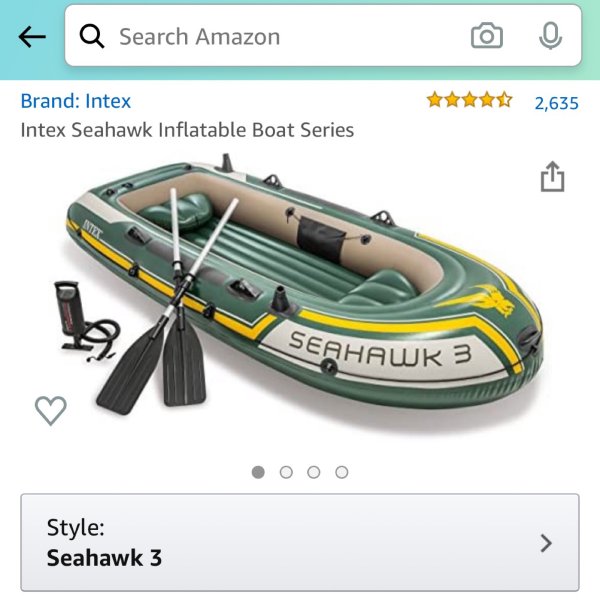This screenshot has height=600, width=600.
Task: Visit the Brand: Intex link
Action: click(x=76, y=101)
